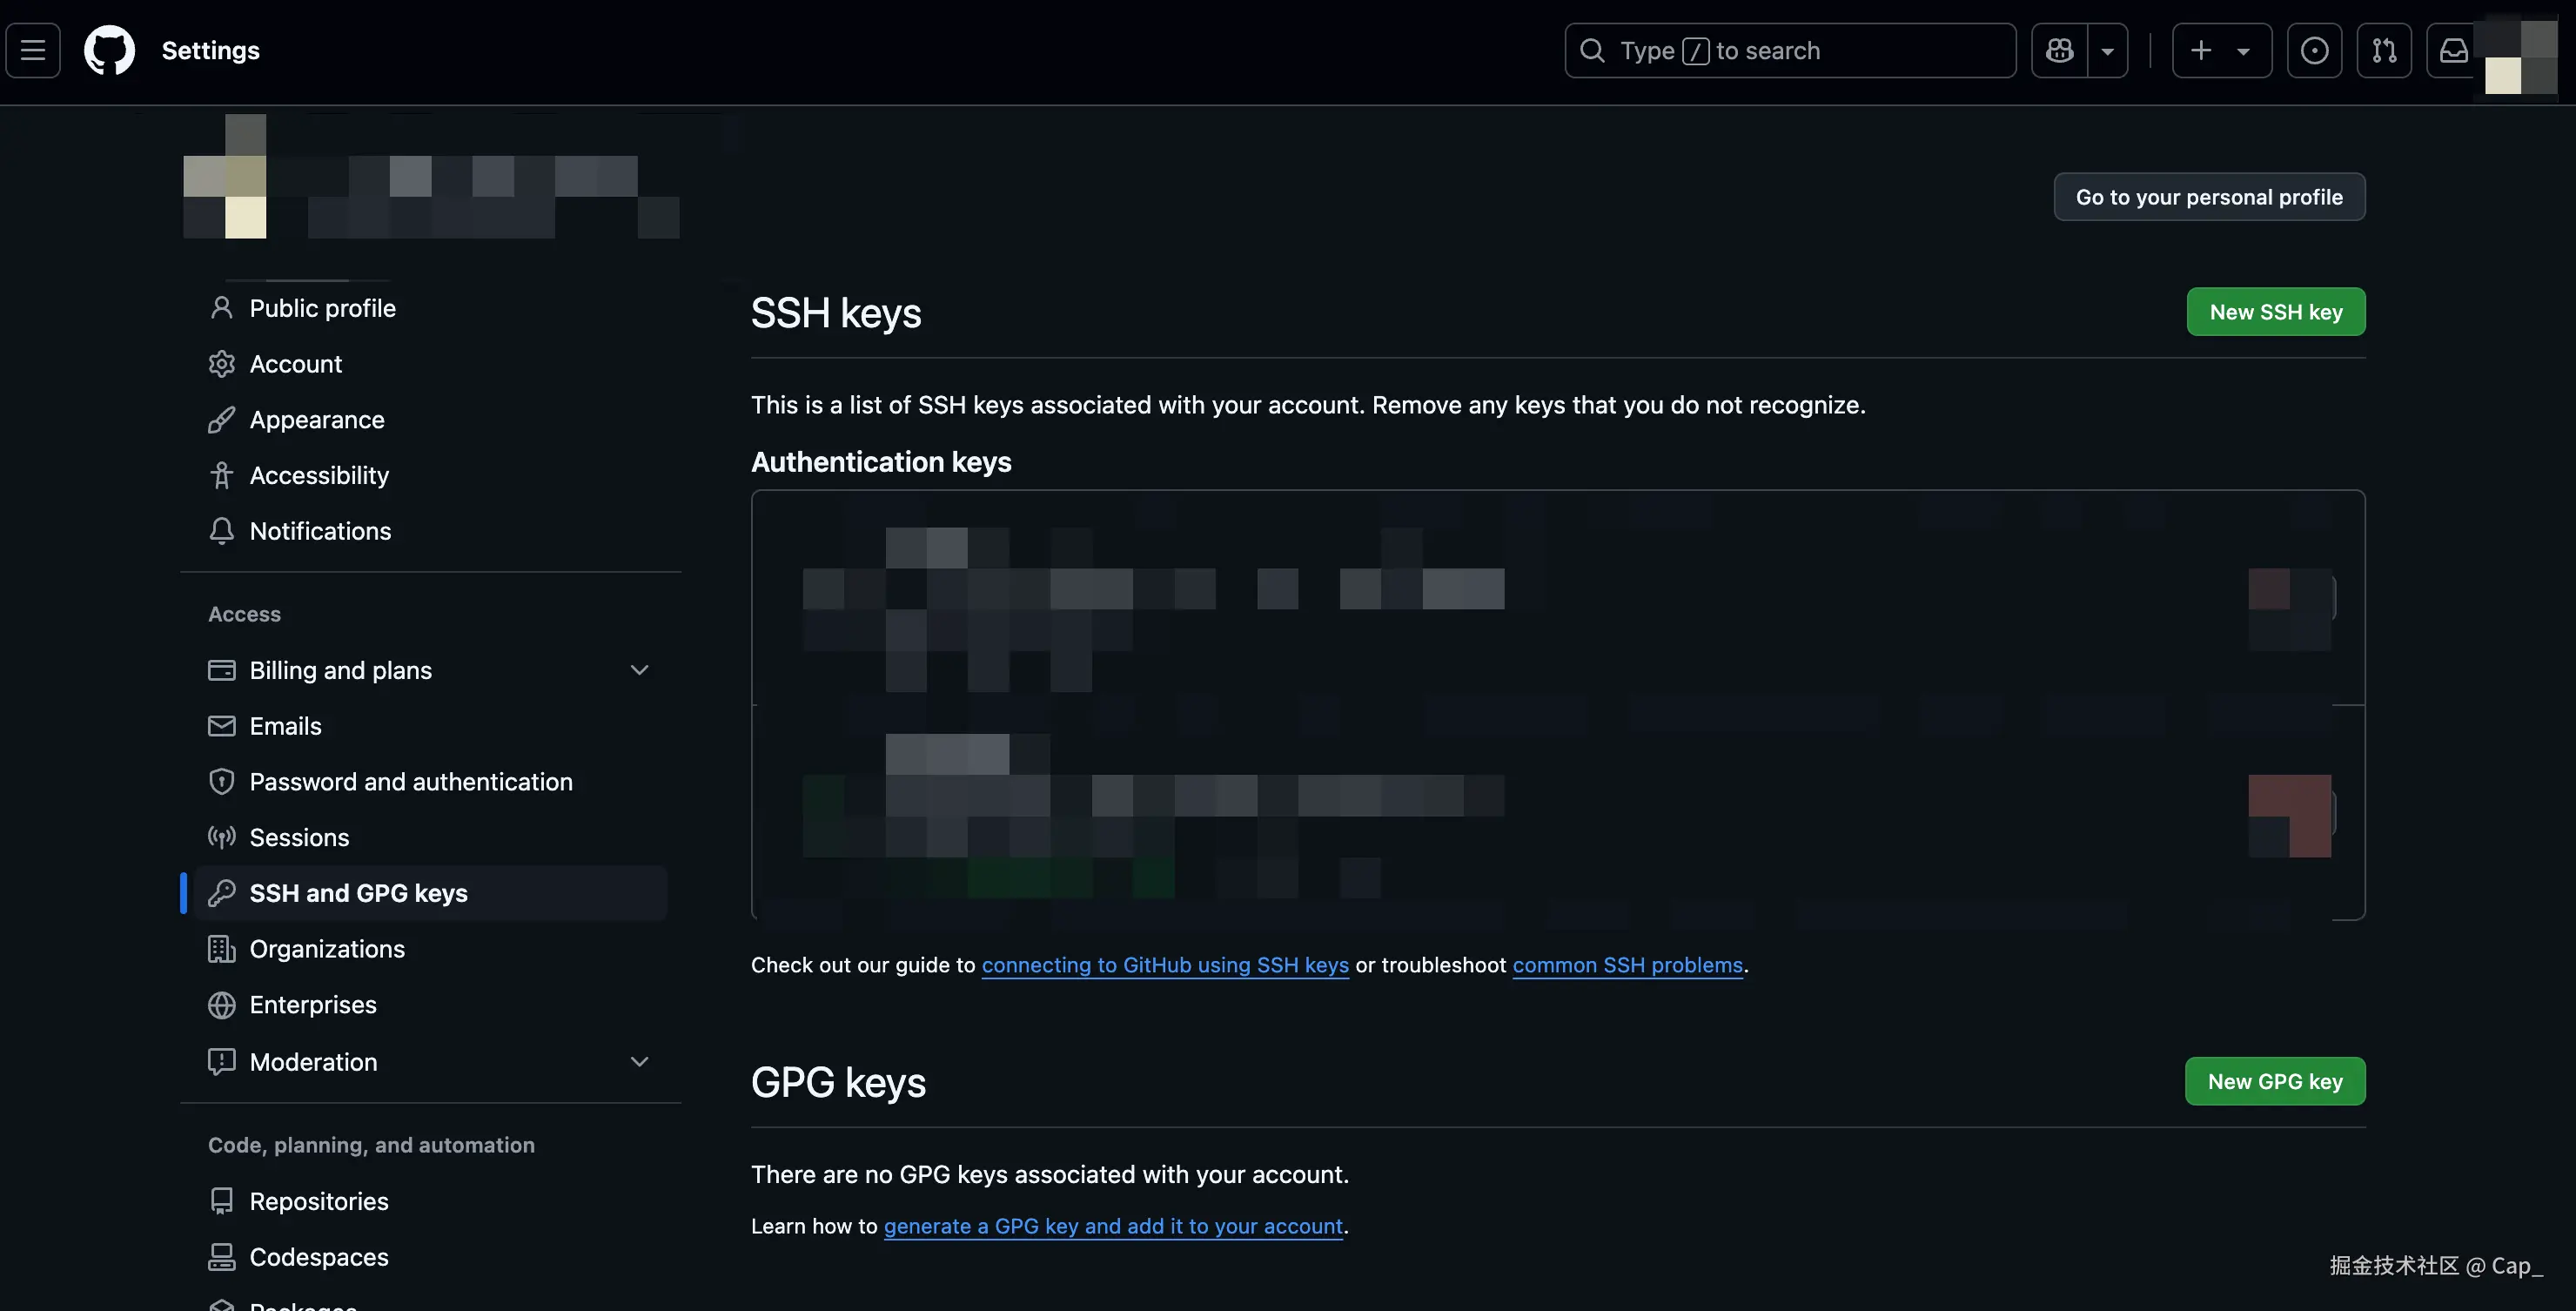Click the plus Create new icon
This screenshot has width=2576, height=1311.
click(2201, 50)
